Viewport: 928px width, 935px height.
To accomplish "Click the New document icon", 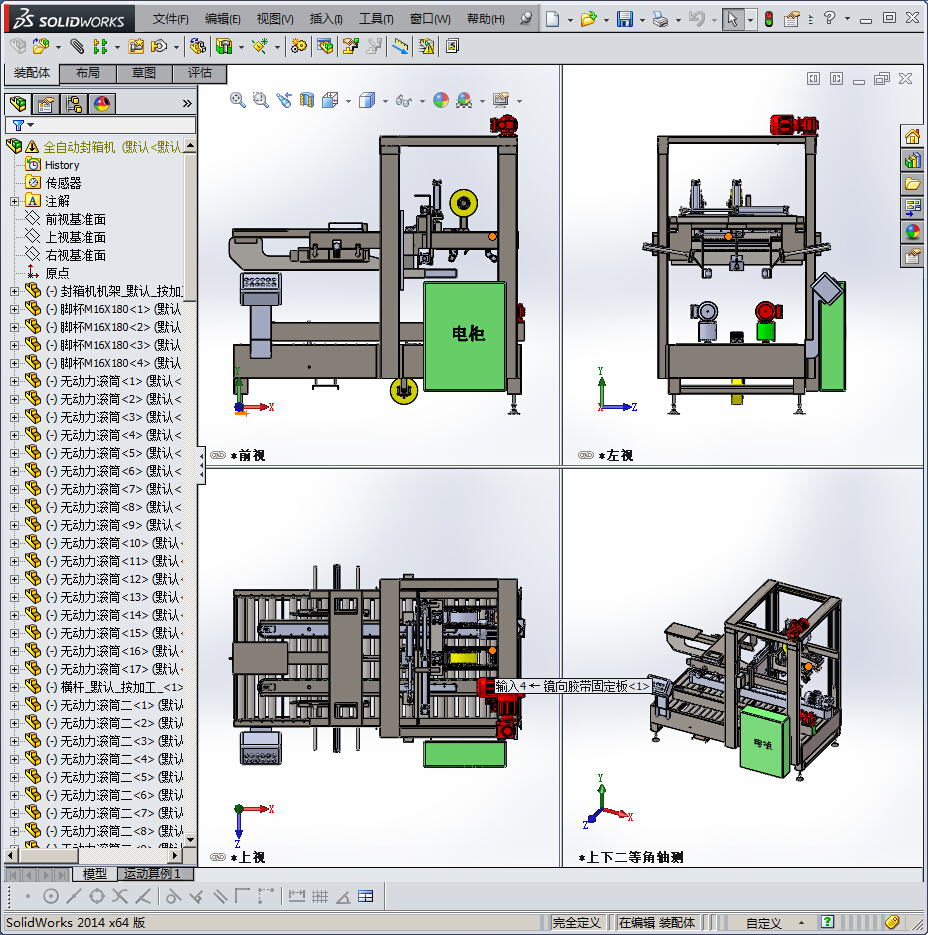I will (552, 19).
